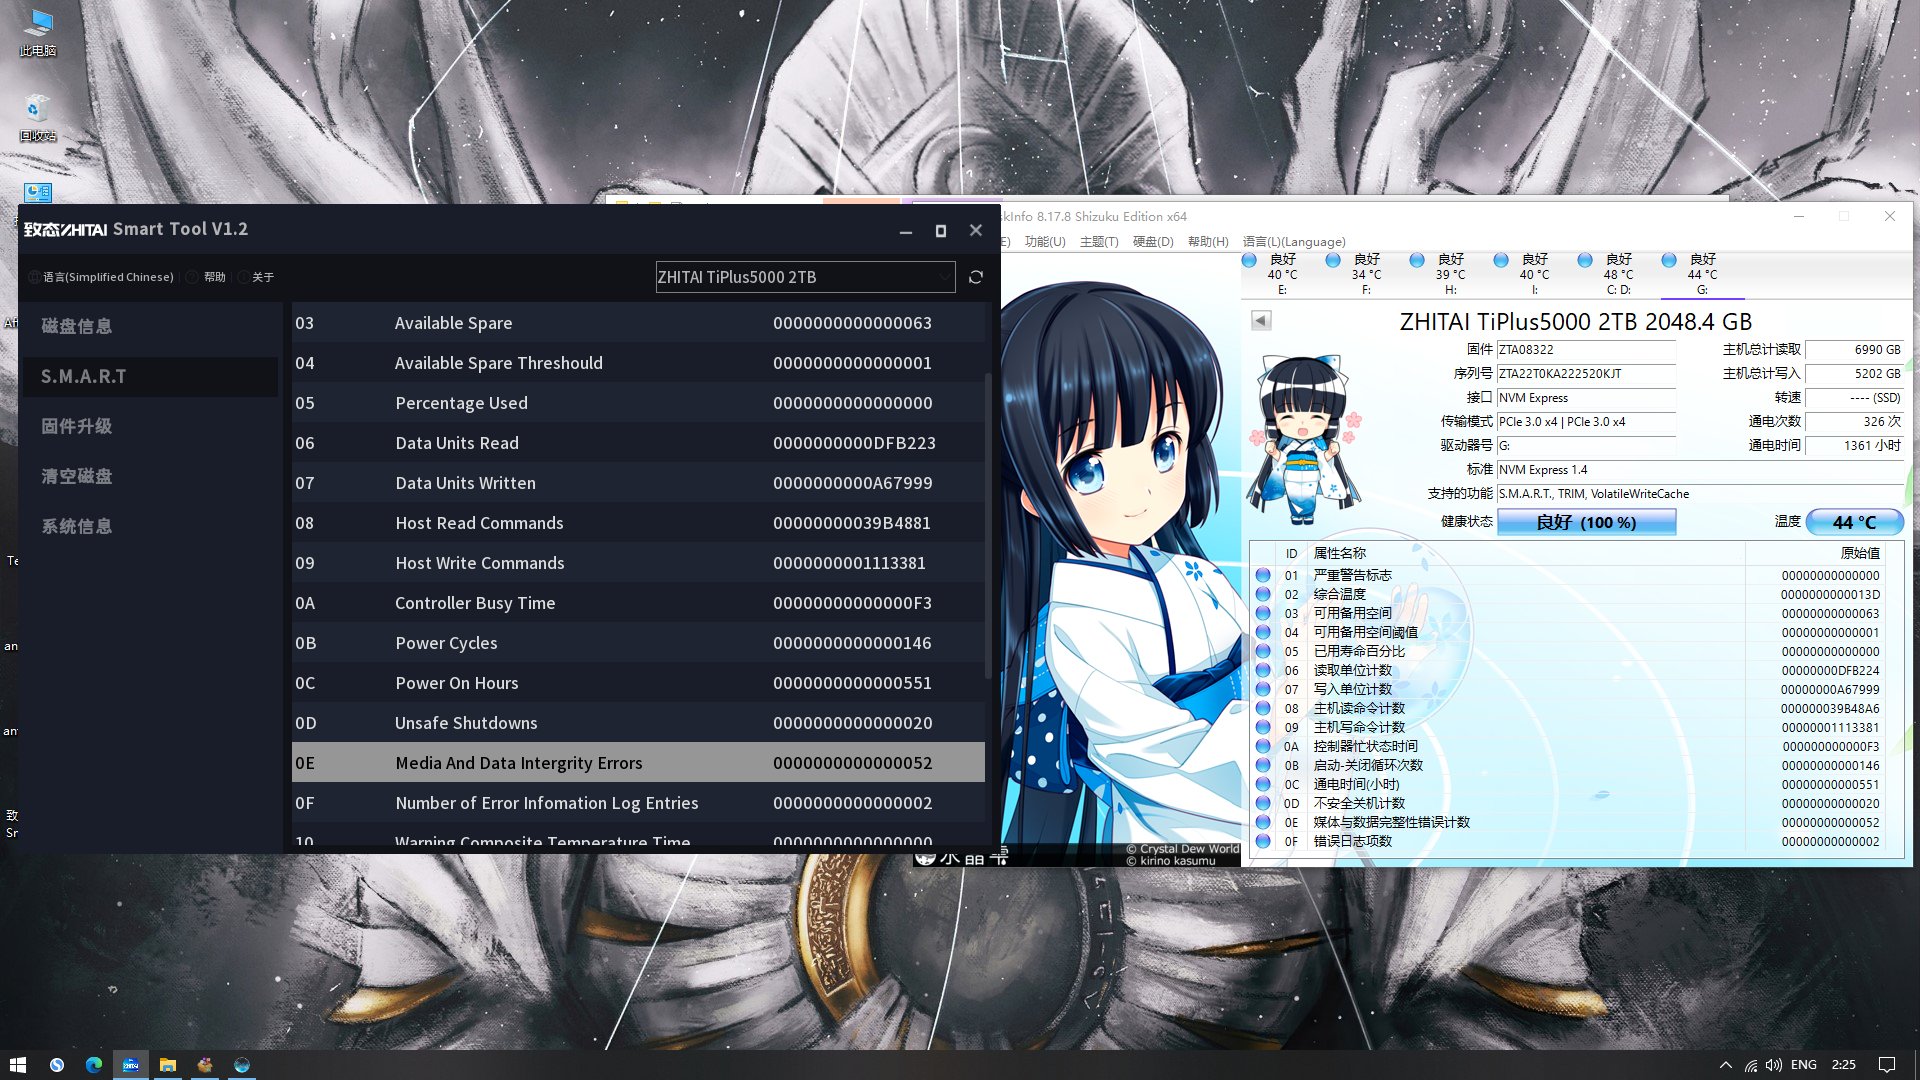
Task: Click the 属性名称 column header
Action: point(1339,553)
